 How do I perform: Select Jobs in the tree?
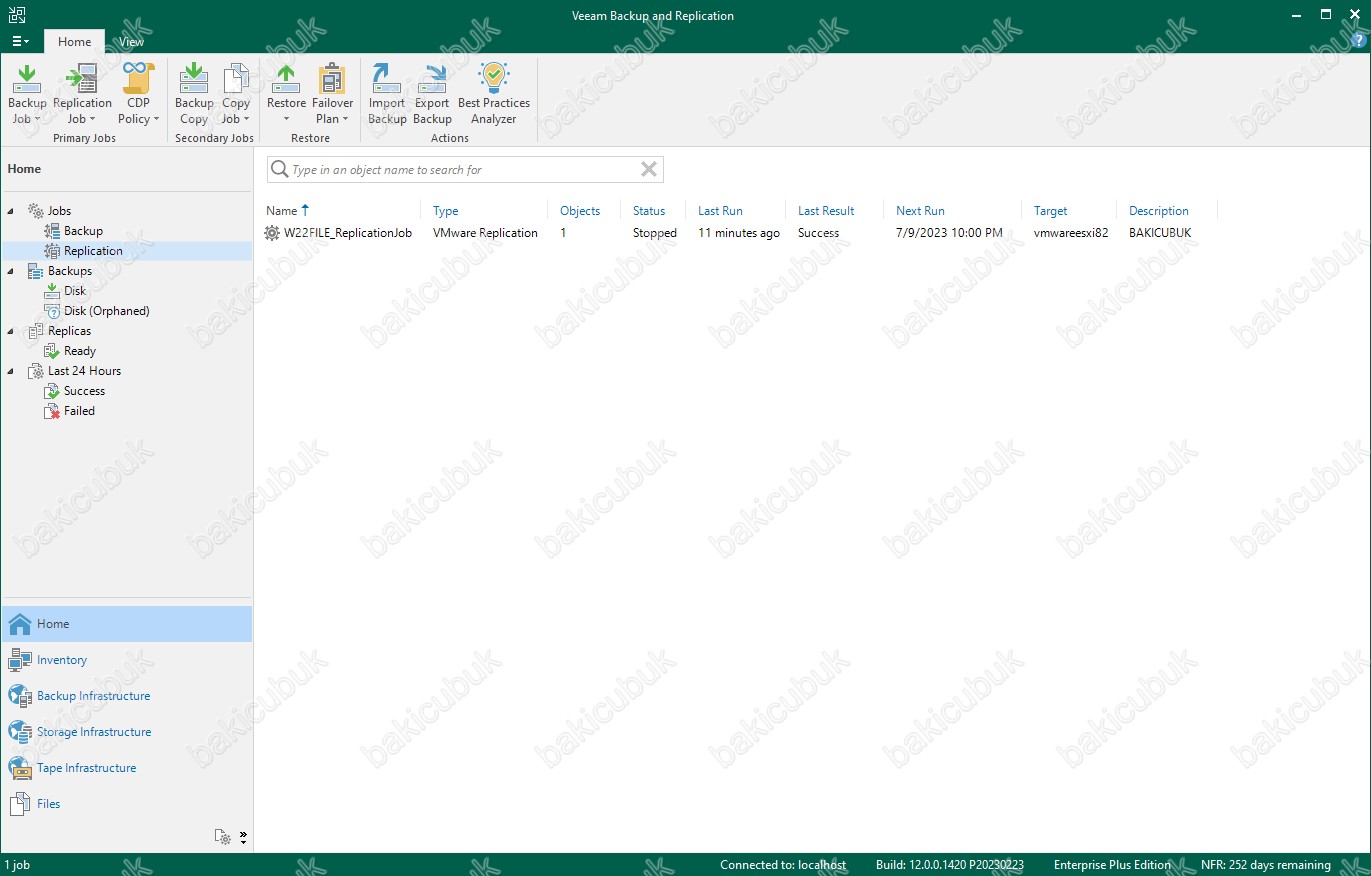(59, 211)
